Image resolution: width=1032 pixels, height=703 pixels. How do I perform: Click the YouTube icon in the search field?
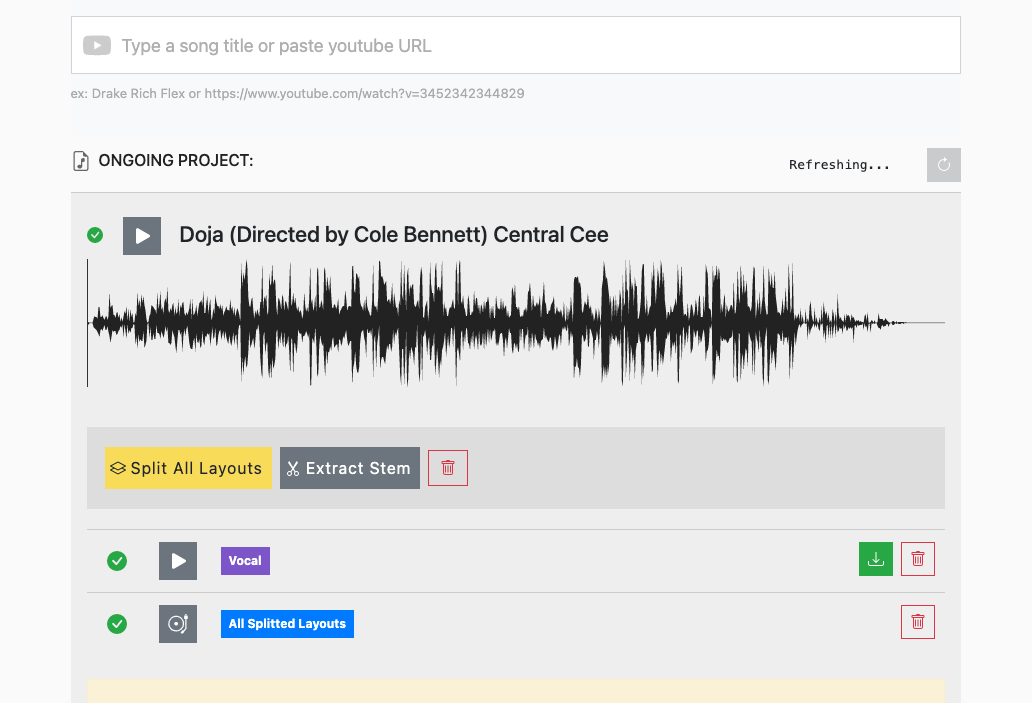97,45
